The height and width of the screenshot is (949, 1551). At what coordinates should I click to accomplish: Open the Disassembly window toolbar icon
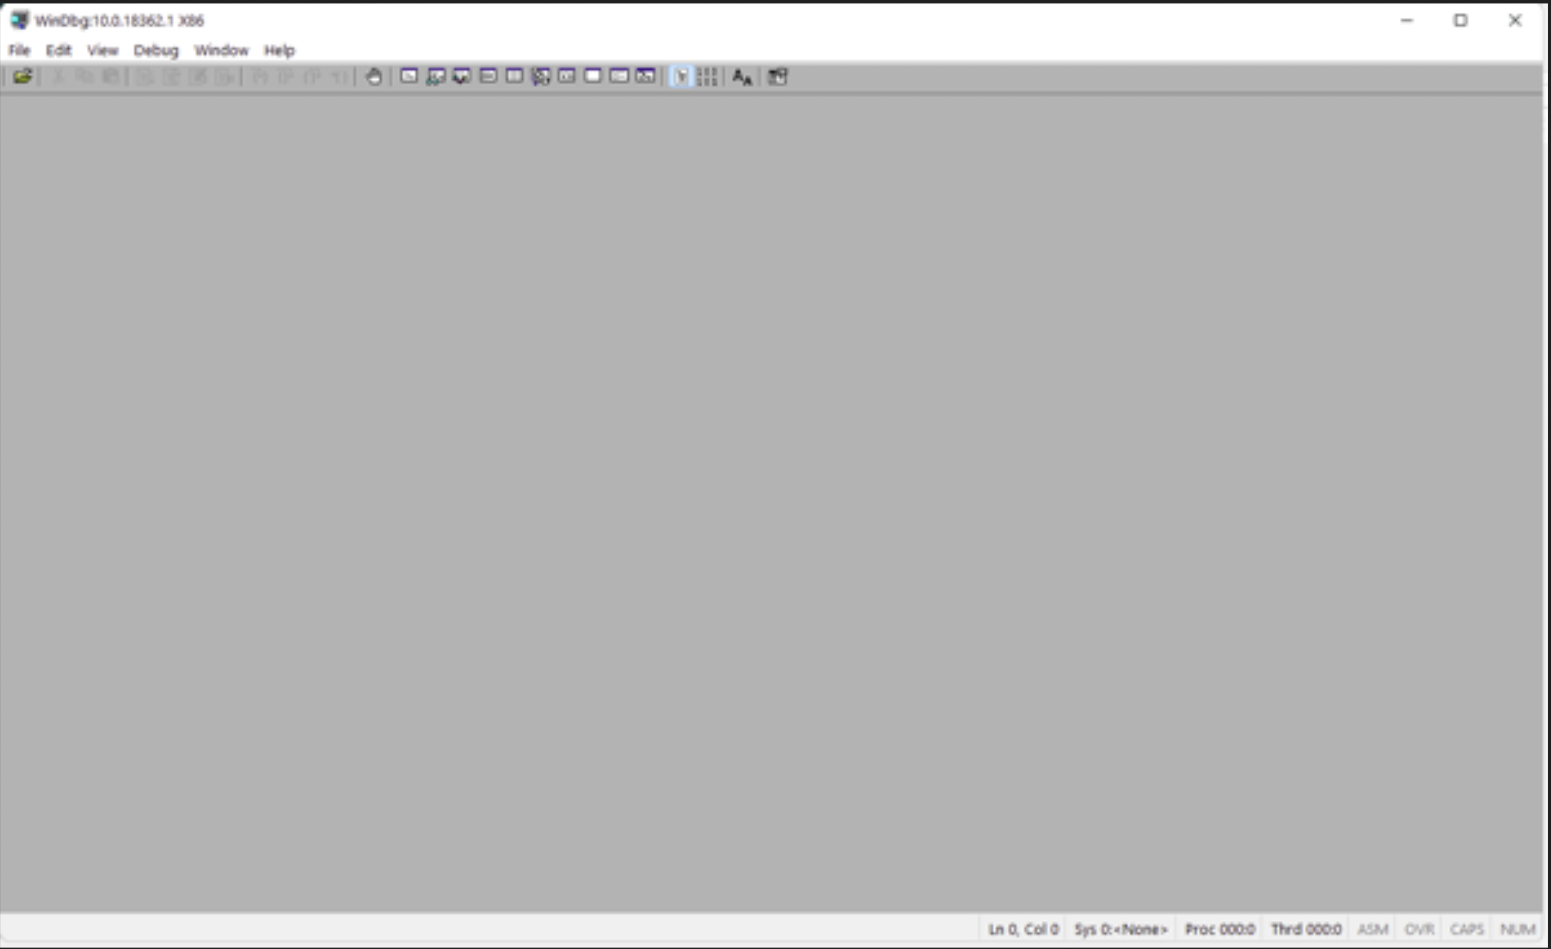(567, 77)
